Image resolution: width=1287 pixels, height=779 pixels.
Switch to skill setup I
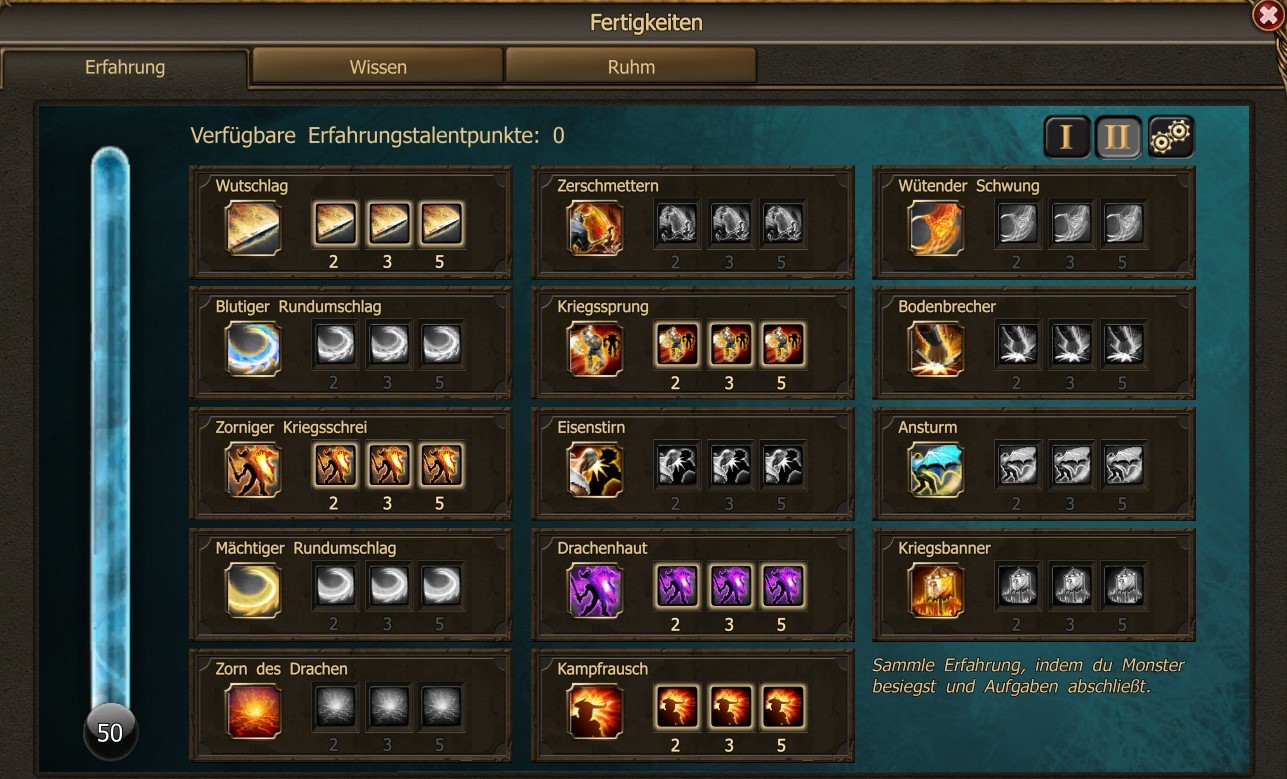point(1067,137)
